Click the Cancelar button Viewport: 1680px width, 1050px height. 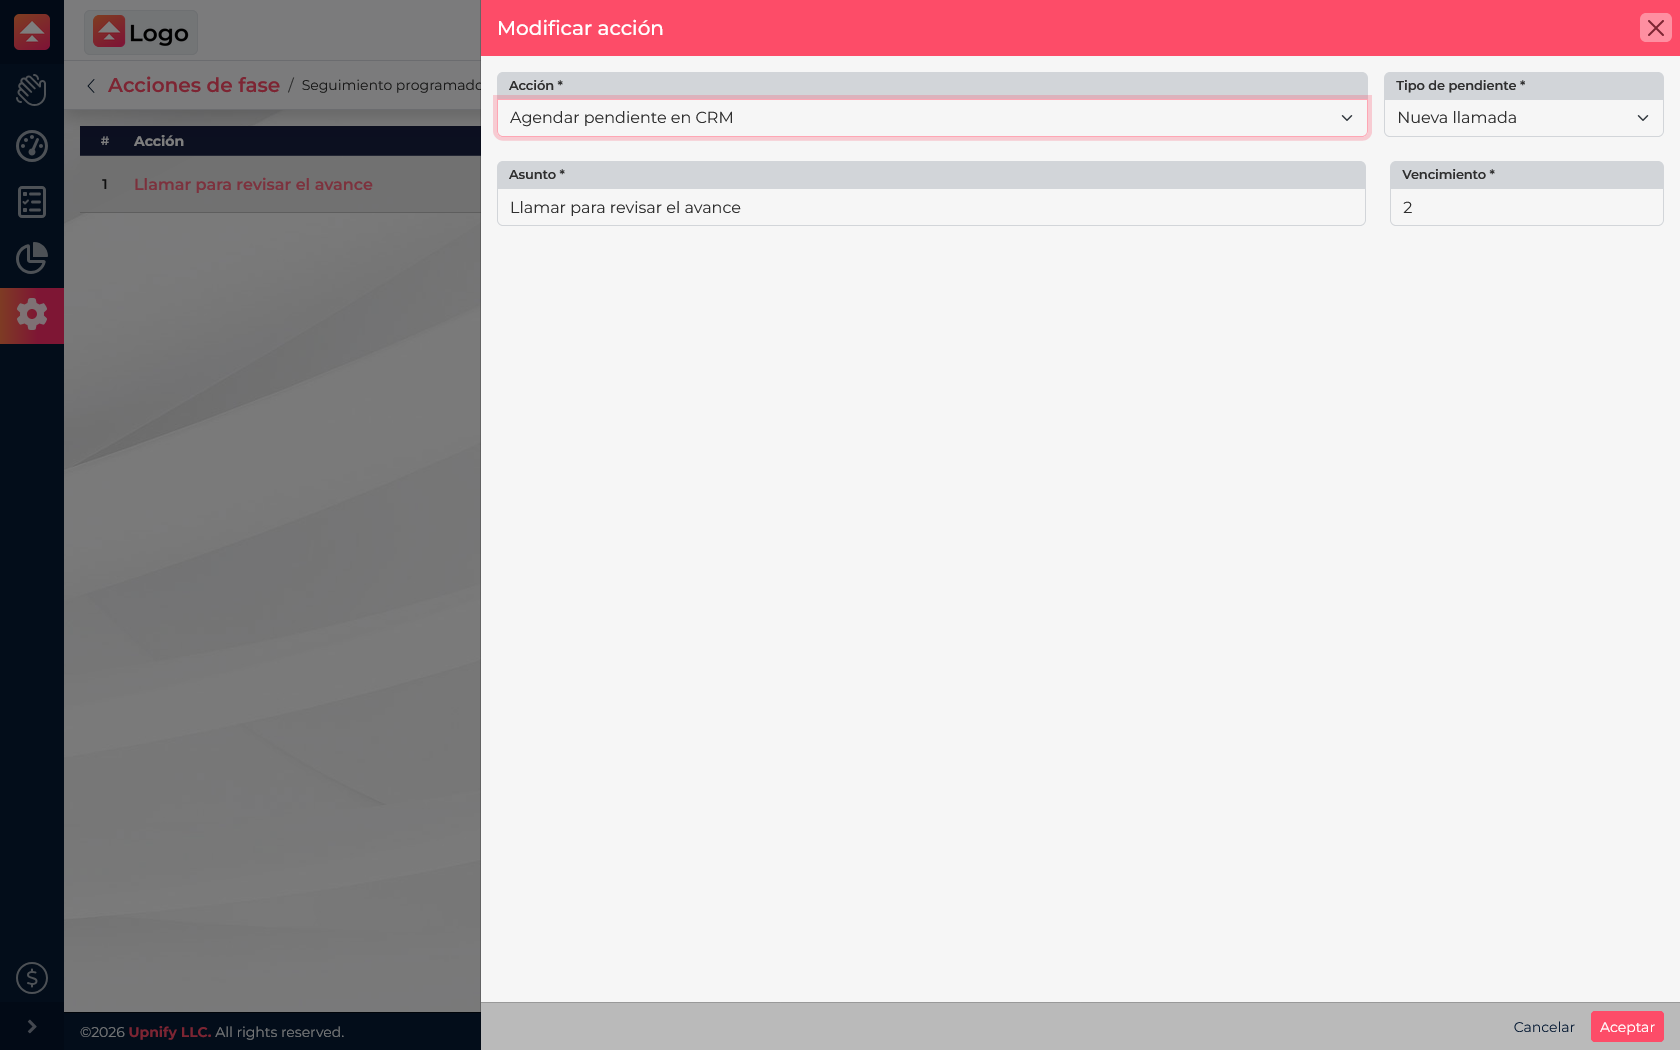point(1544,1027)
